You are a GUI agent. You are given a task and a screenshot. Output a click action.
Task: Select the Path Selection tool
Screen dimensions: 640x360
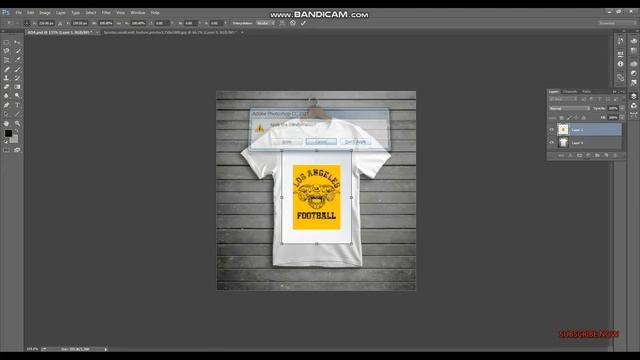7,114
